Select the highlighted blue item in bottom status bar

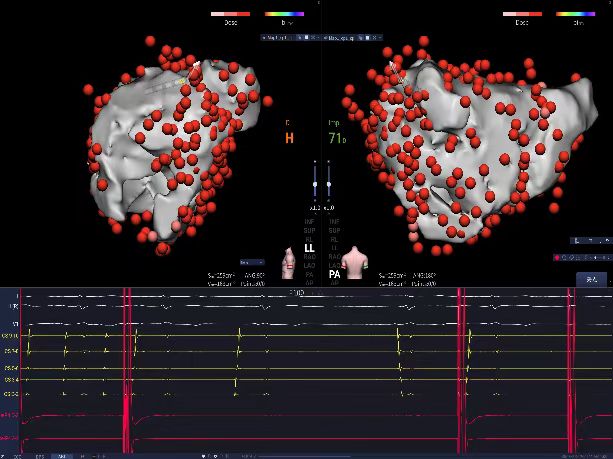[63, 455]
